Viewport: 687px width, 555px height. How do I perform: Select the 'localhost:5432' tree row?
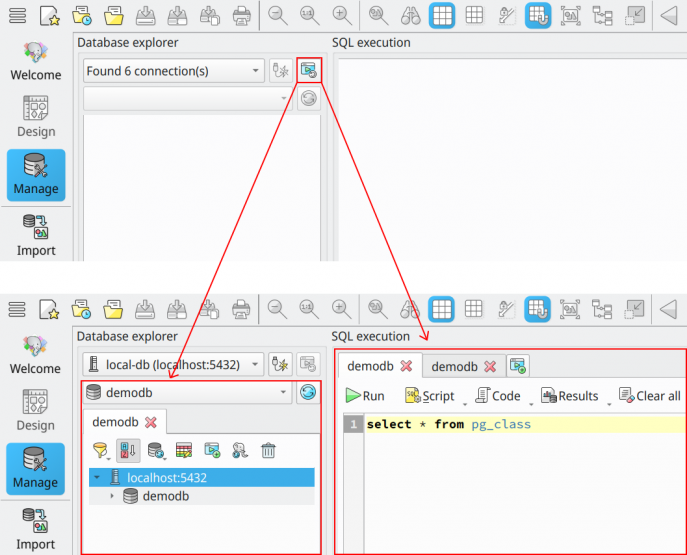tap(202, 477)
